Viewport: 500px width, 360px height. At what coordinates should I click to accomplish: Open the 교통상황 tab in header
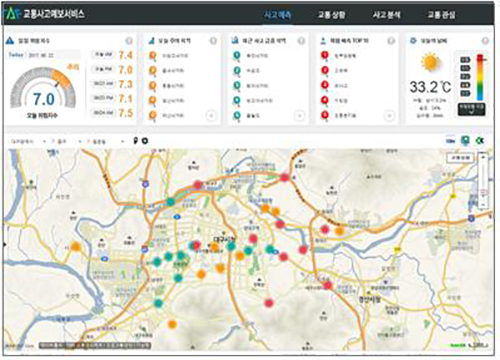click(x=331, y=15)
